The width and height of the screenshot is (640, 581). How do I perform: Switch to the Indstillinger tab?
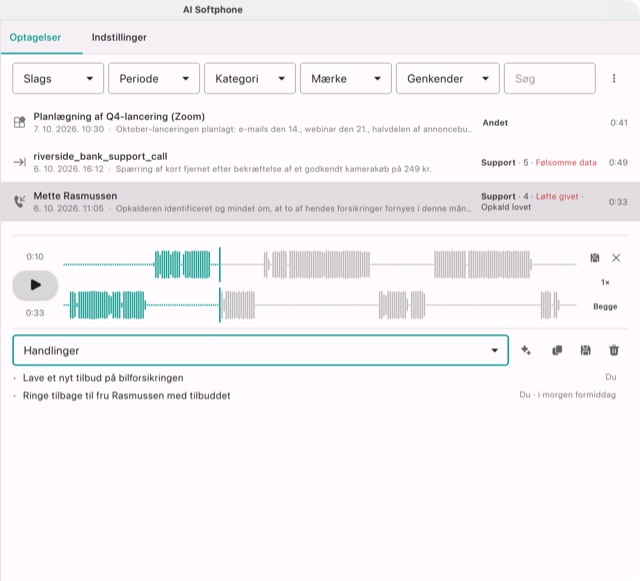[119, 37]
